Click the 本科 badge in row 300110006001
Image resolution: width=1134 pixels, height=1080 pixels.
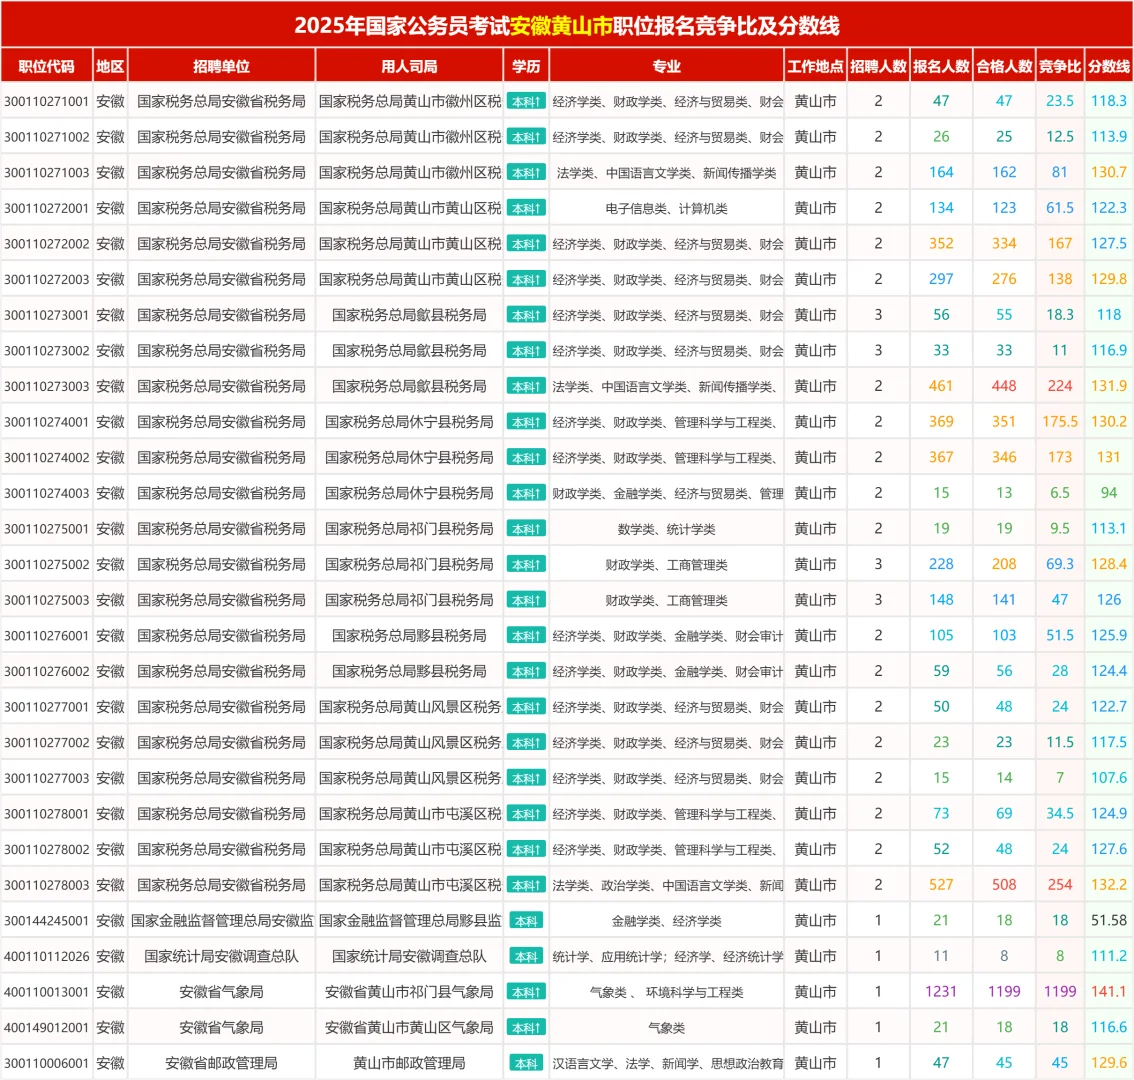coord(526,1063)
